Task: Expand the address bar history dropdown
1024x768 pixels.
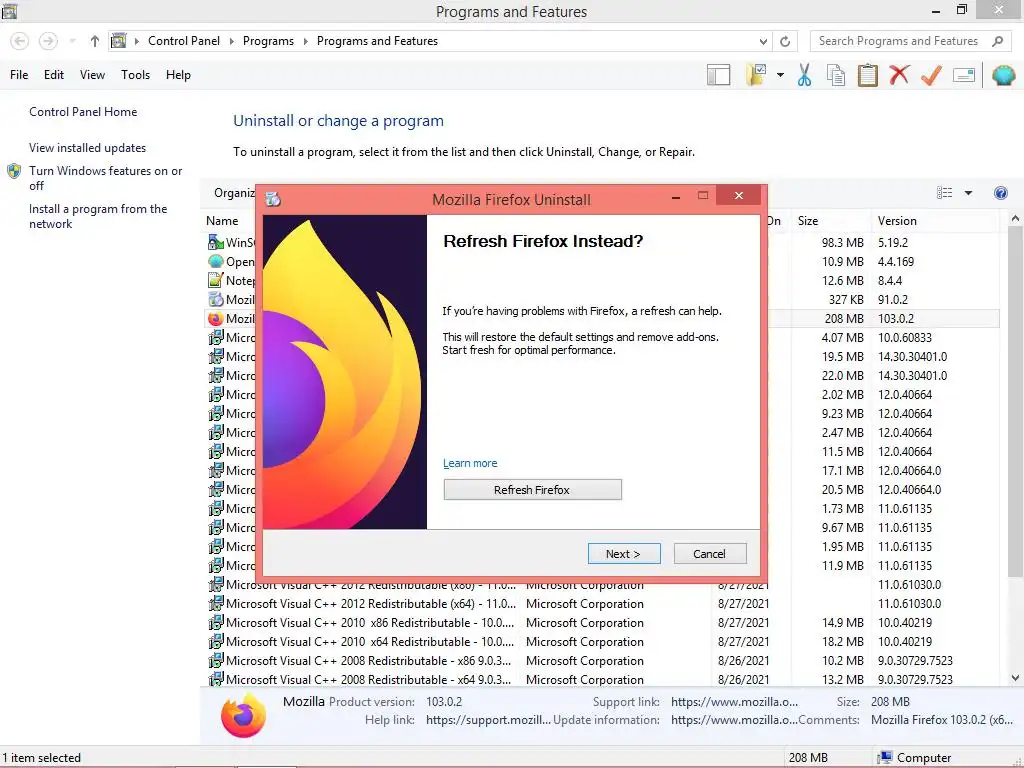Action: point(763,41)
